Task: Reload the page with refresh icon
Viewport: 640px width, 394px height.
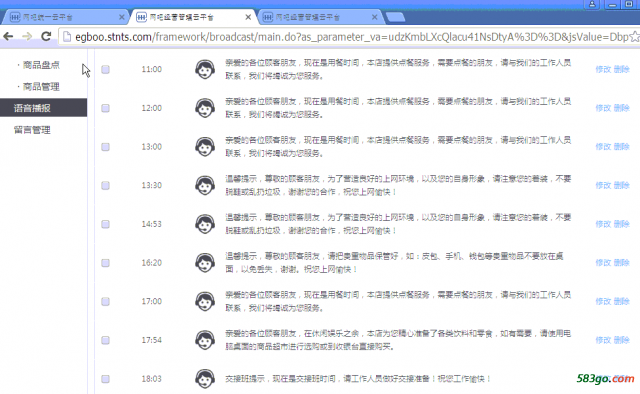Action: 46,36
